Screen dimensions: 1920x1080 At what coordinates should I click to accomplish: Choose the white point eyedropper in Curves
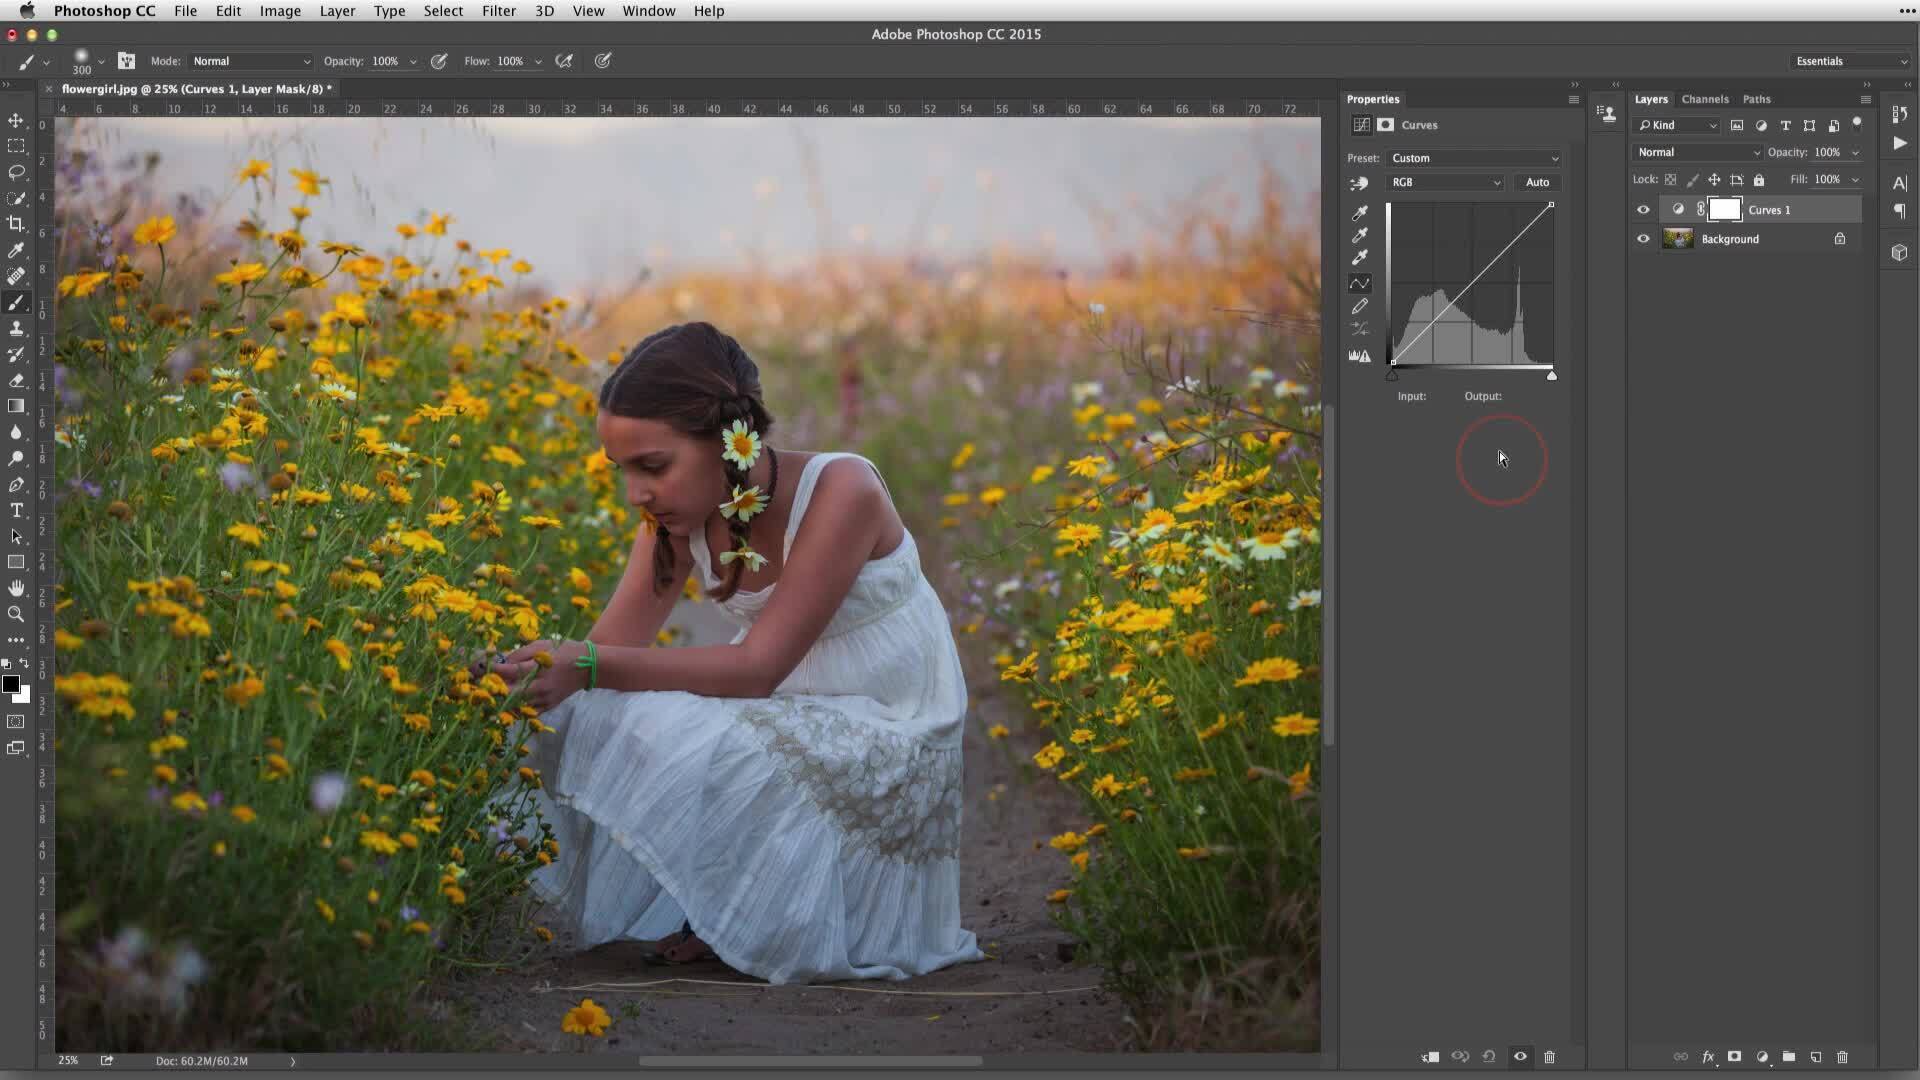click(x=1360, y=257)
